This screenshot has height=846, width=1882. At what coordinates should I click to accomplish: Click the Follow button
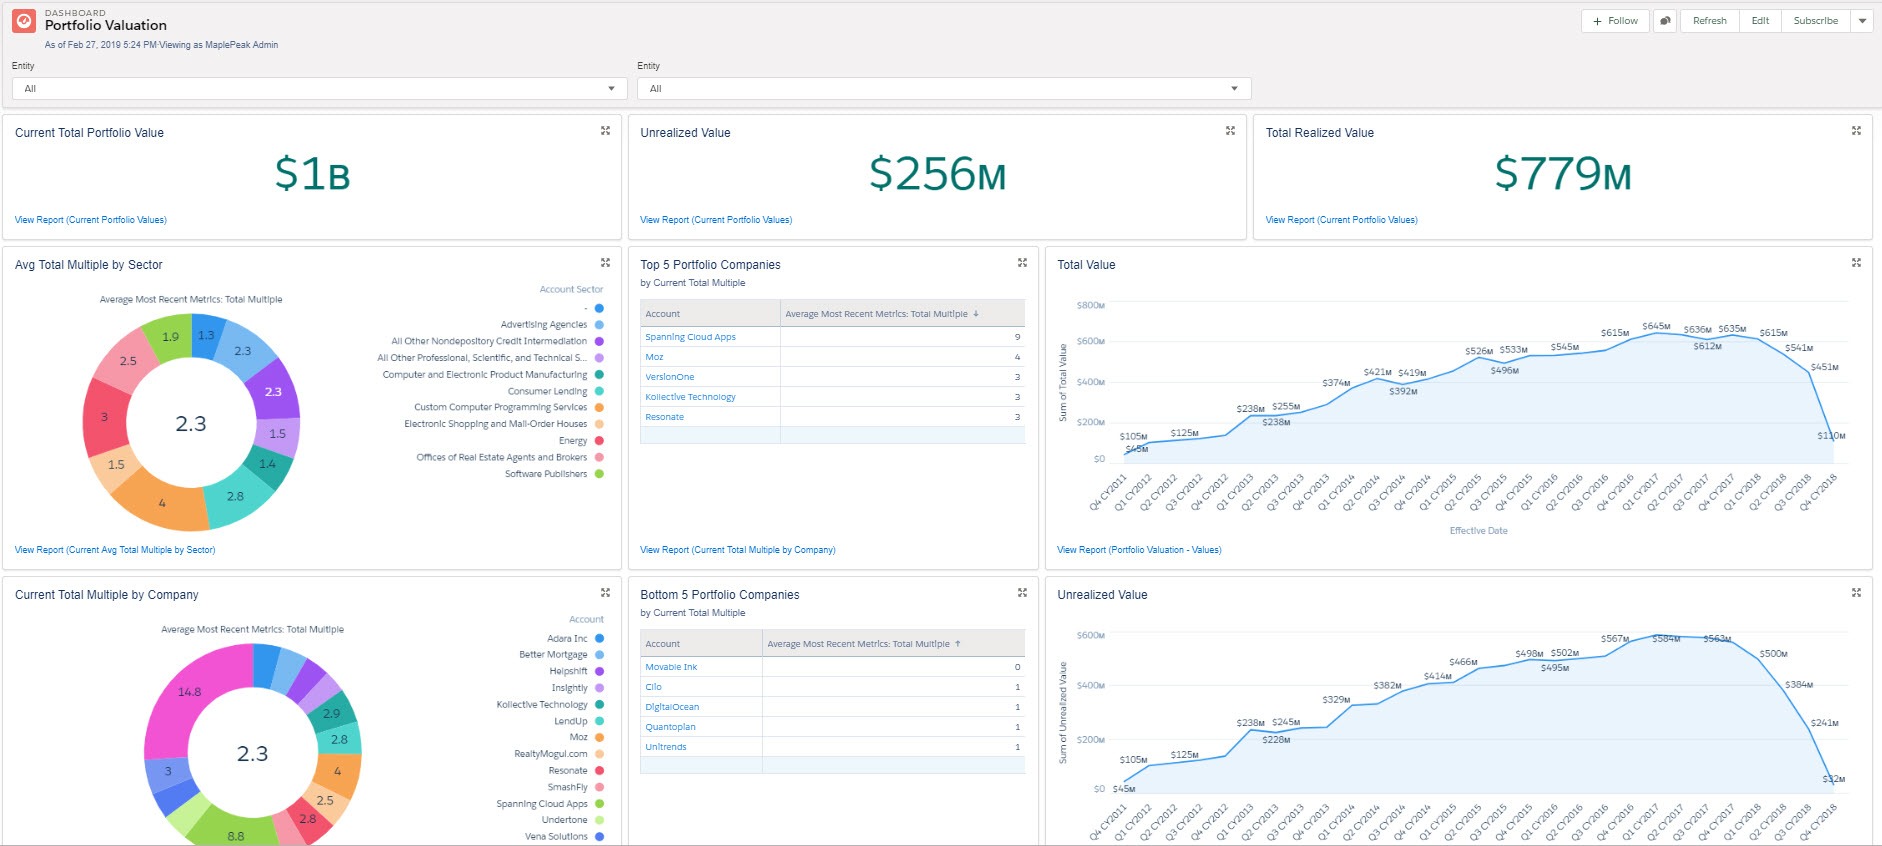[1615, 21]
